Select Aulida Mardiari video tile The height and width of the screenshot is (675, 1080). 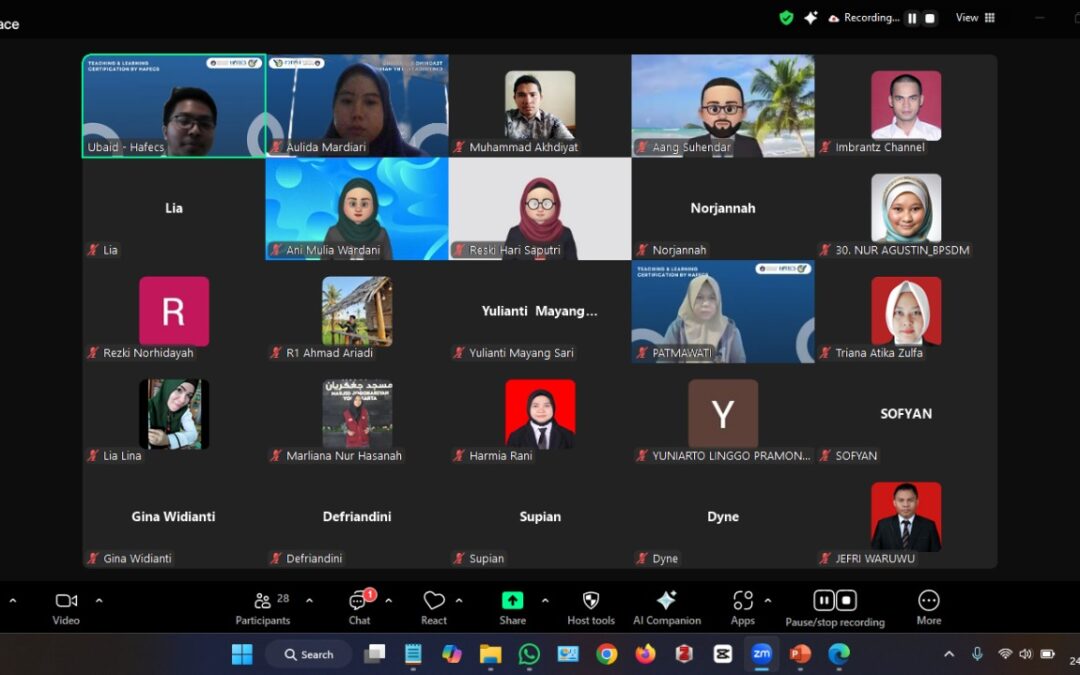(357, 106)
